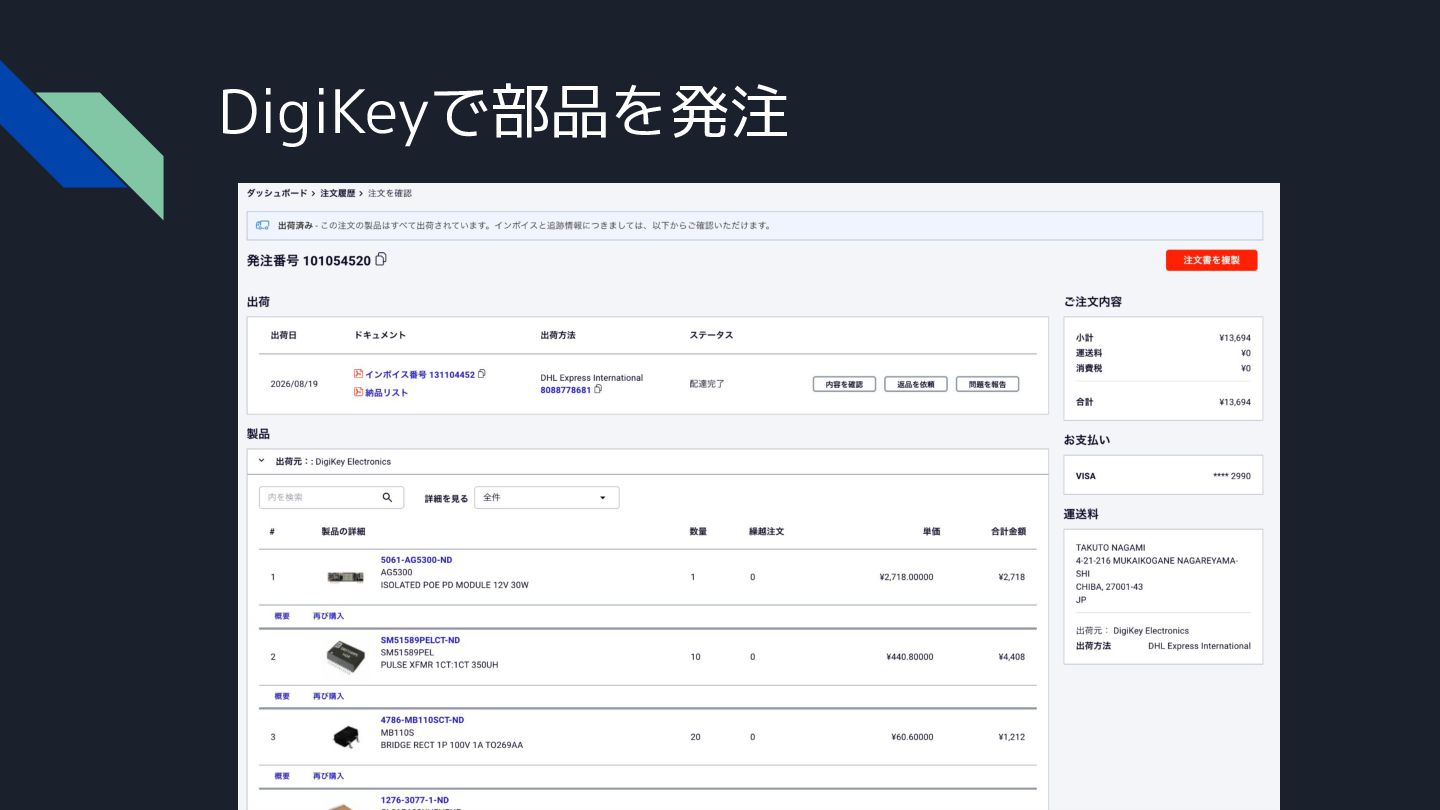Open the 詳細を見る 全件 dropdown
1440x810 pixels.
click(x=547, y=497)
